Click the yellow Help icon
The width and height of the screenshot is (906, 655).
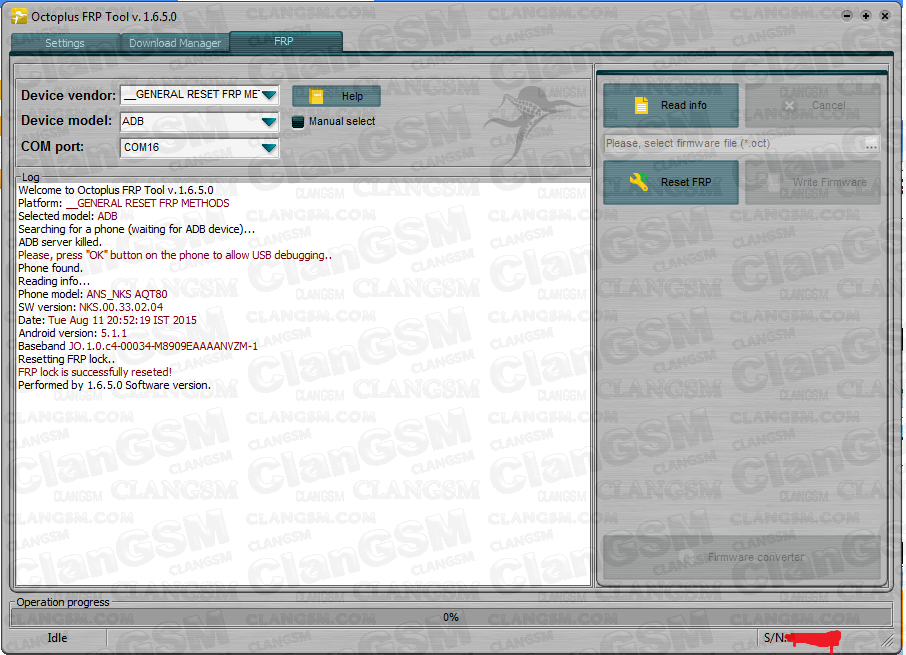[x=315, y=96]
